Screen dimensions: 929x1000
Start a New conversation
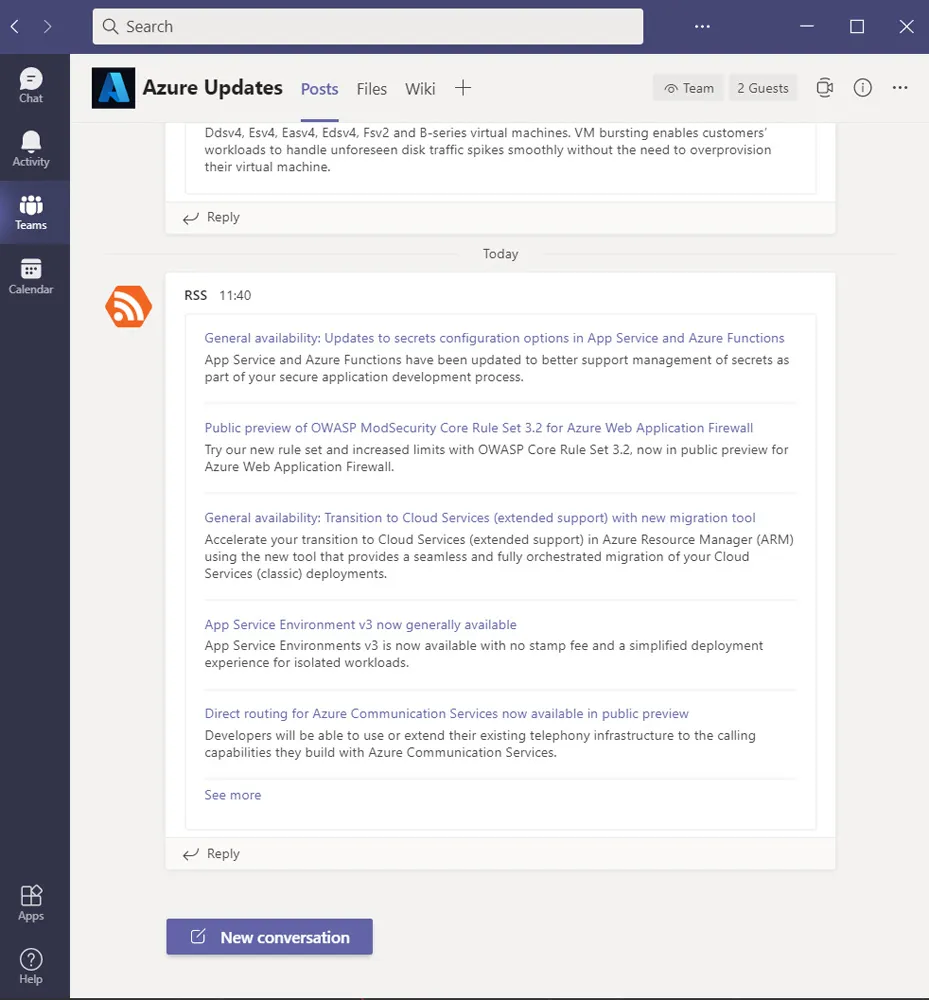270,937
